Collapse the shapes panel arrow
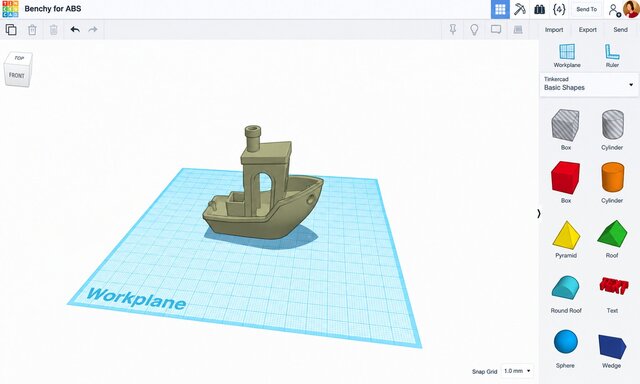Viewport: 640px width, 384px height. pyautogui.click(x=539, y=213)
